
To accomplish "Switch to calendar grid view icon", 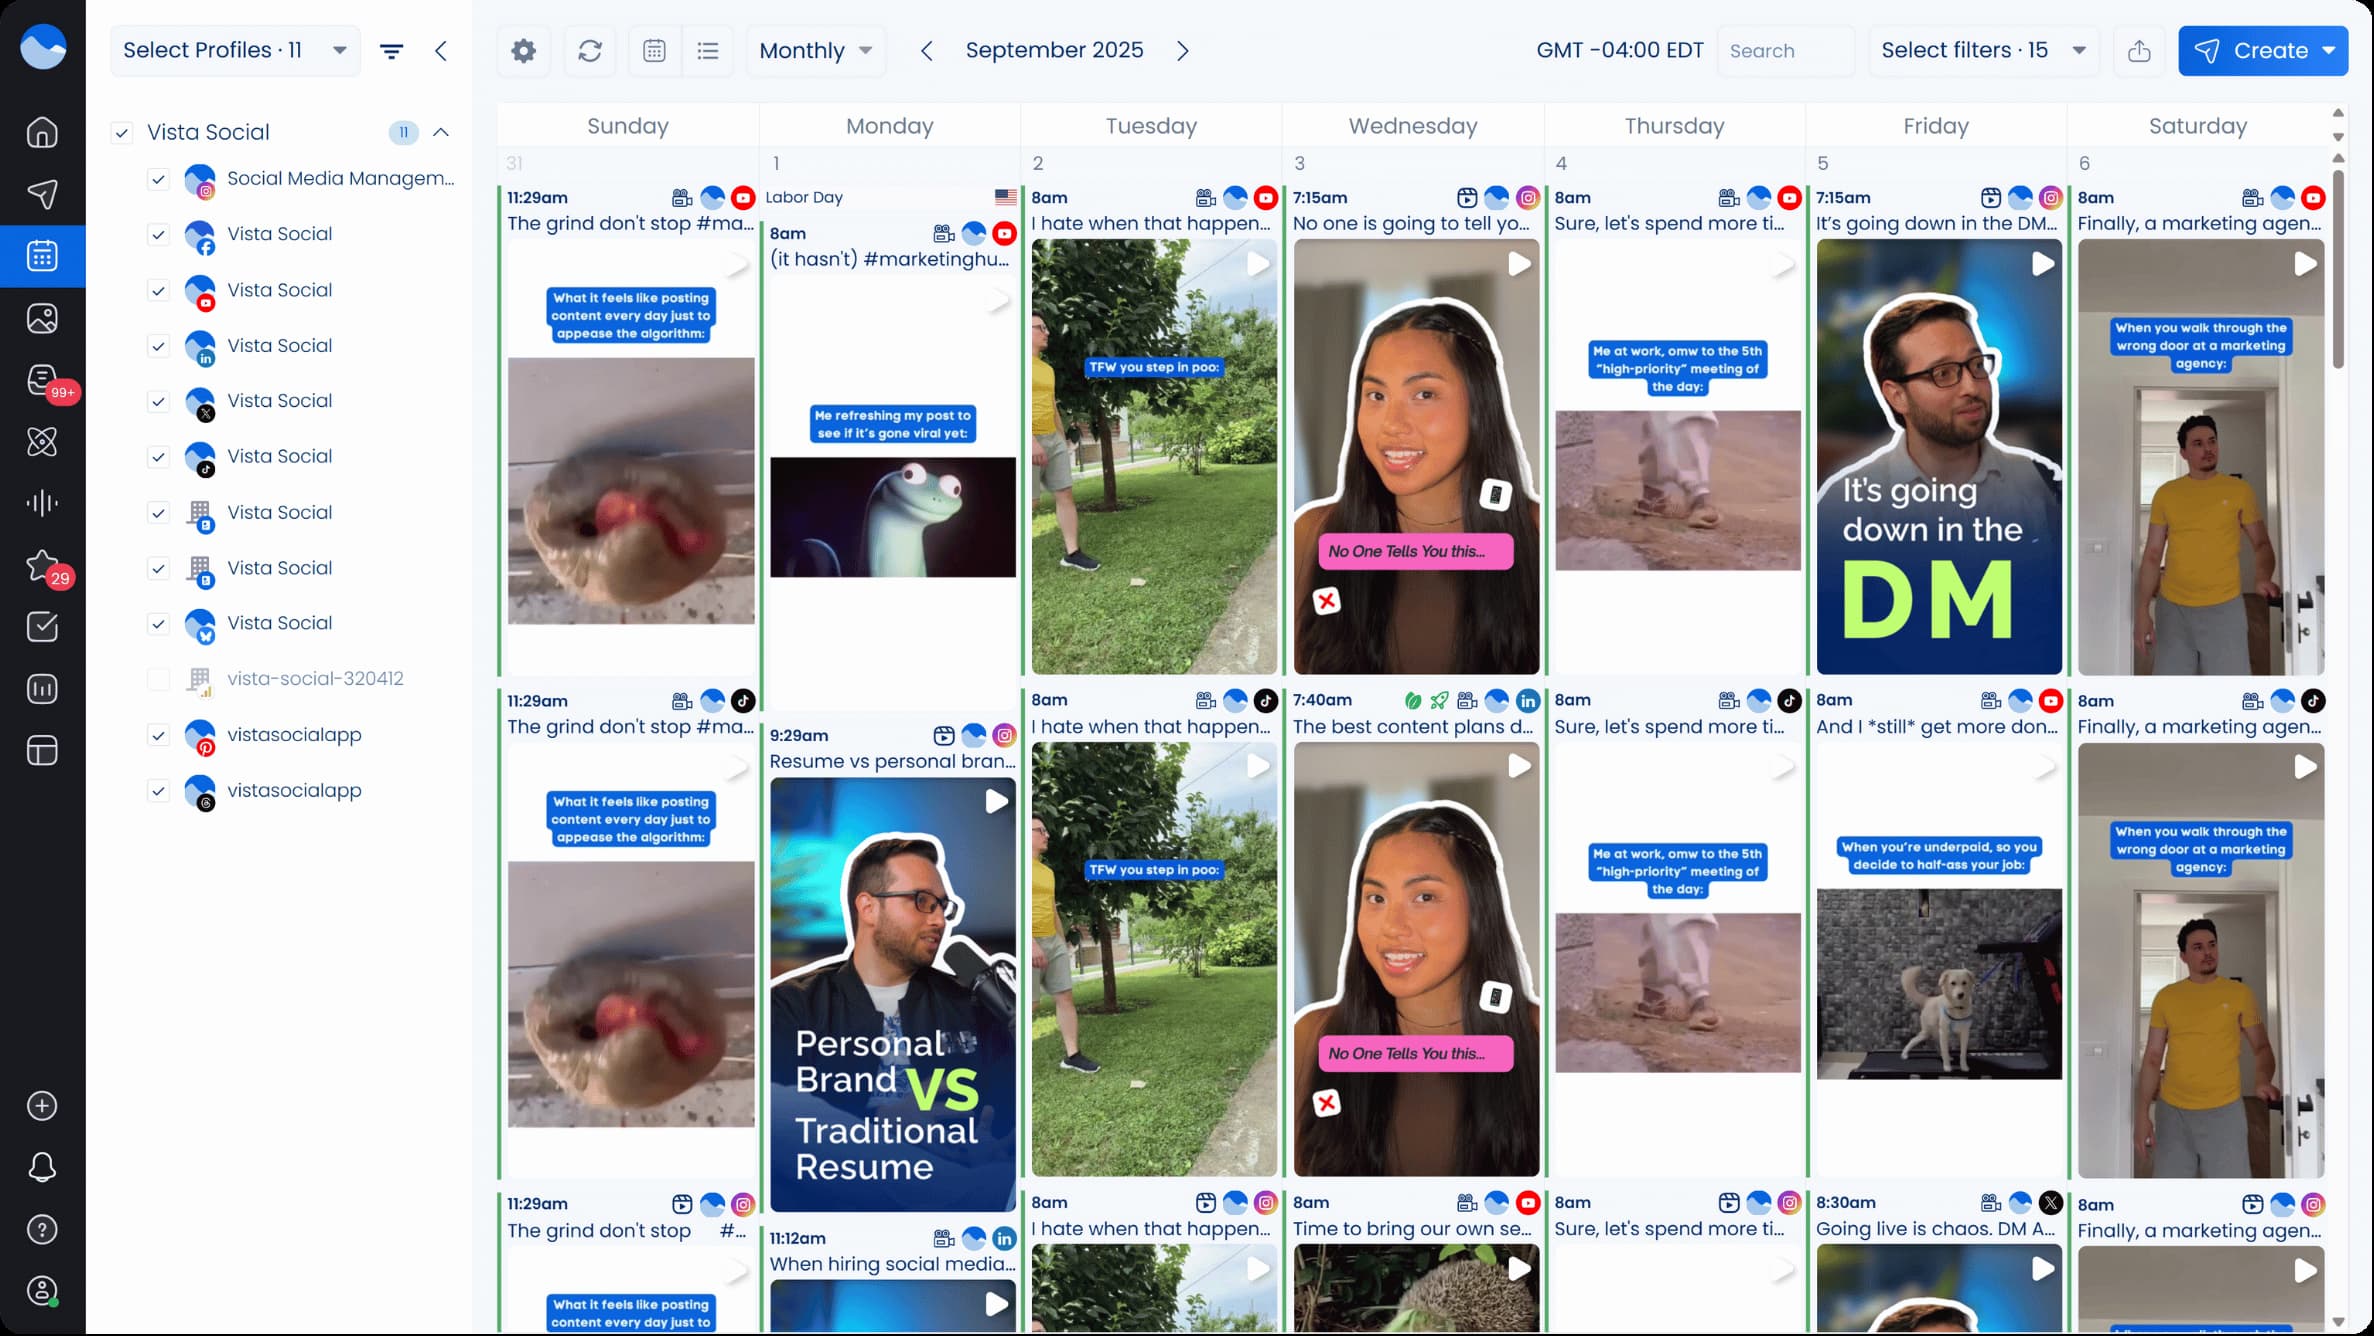I will click(655, 51).
